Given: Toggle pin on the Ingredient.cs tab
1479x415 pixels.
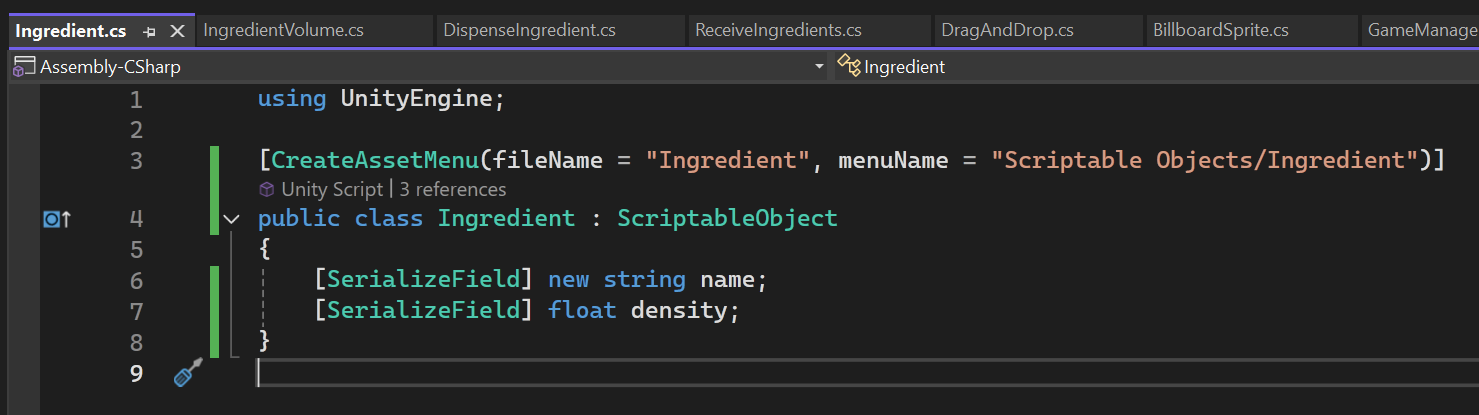Looking at the screenshot, I should coord(149,32).
